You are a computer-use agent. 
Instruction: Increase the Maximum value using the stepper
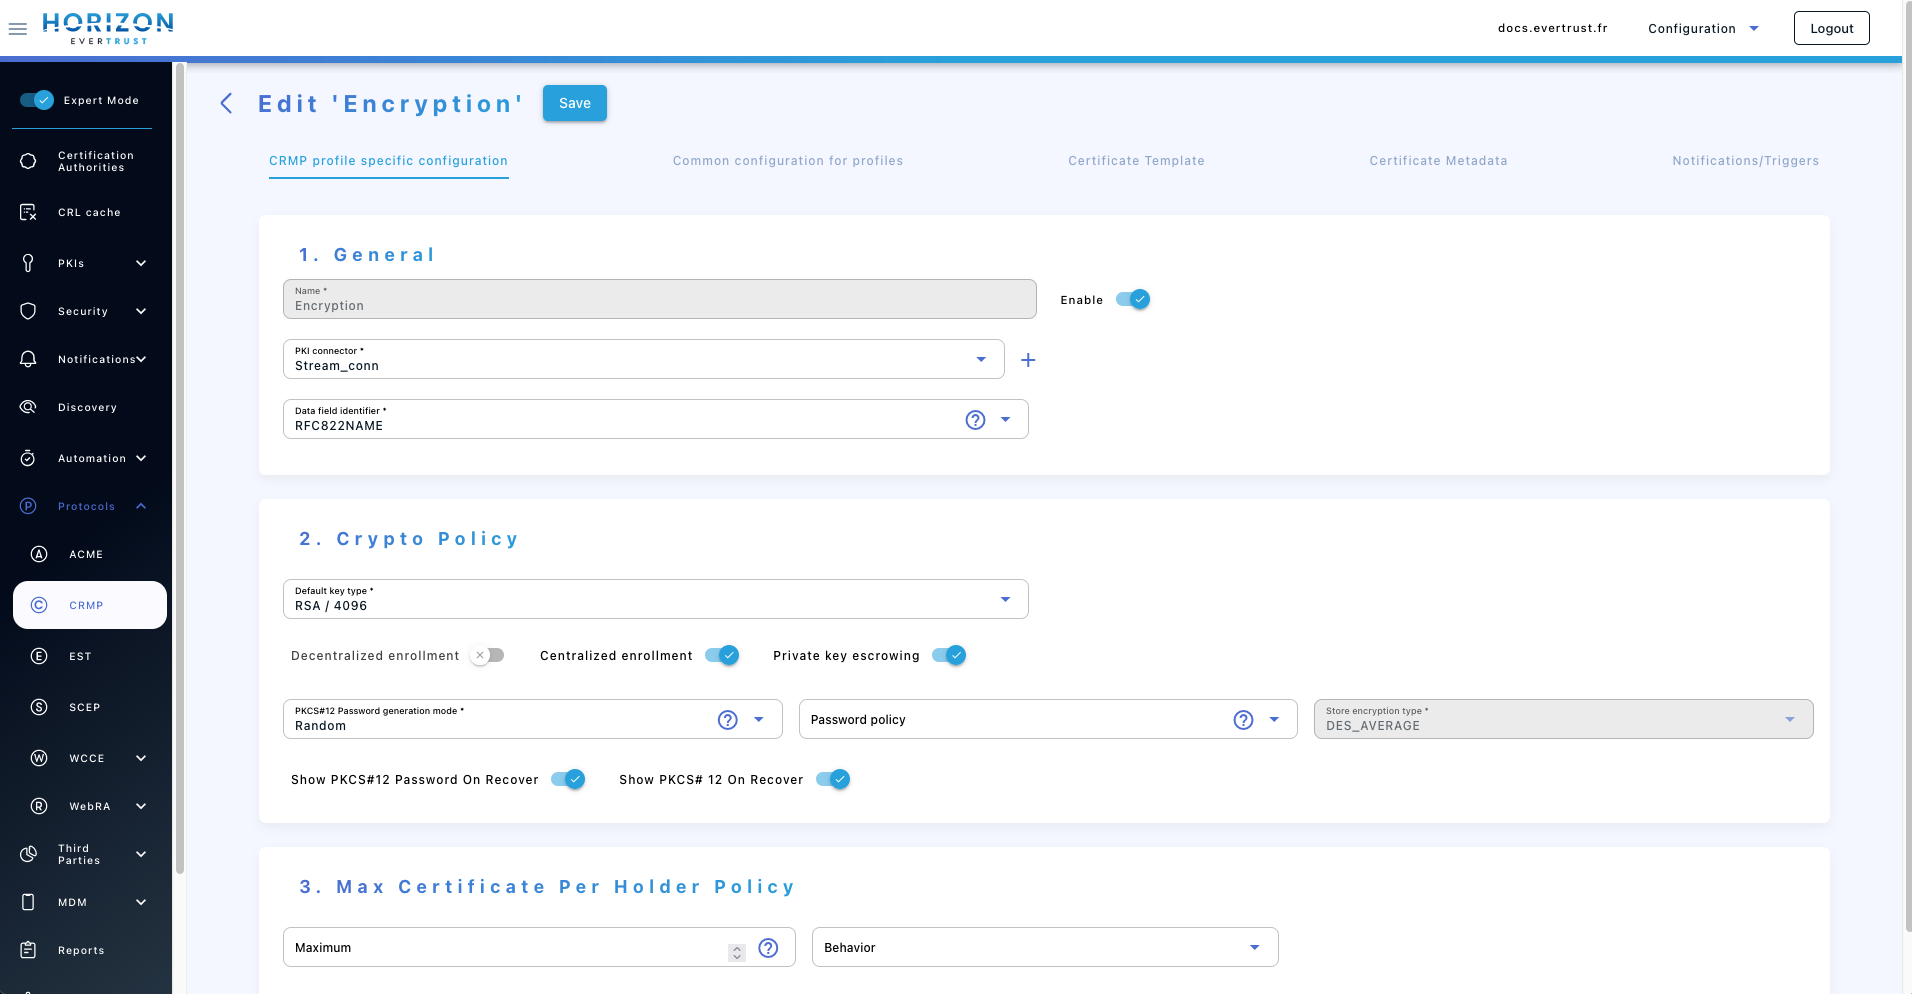coord(738,942)
